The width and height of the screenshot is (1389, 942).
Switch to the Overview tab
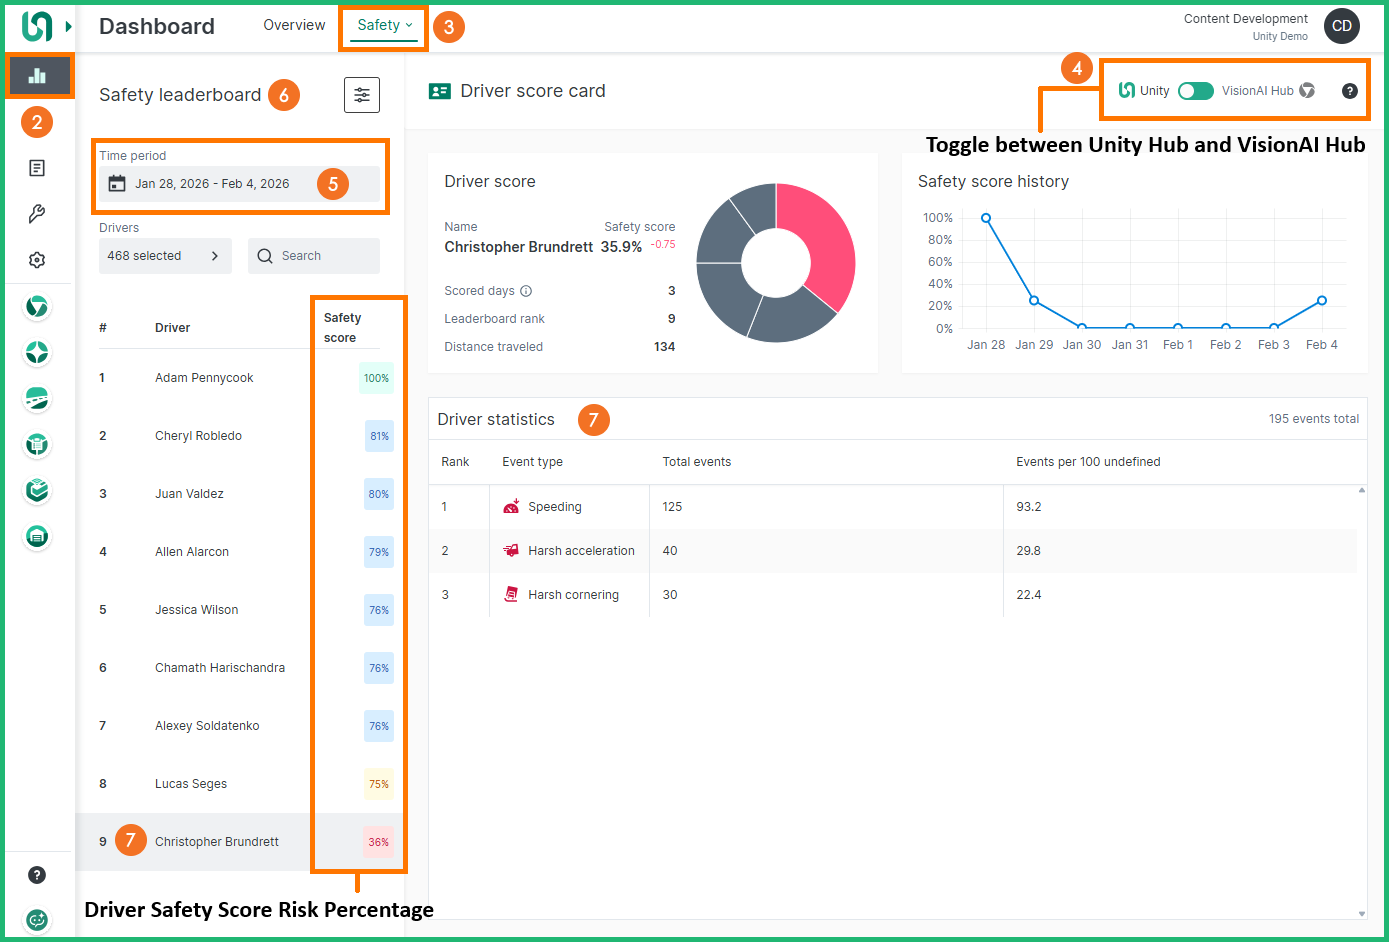pyautogui.click(x=294, y=26)
